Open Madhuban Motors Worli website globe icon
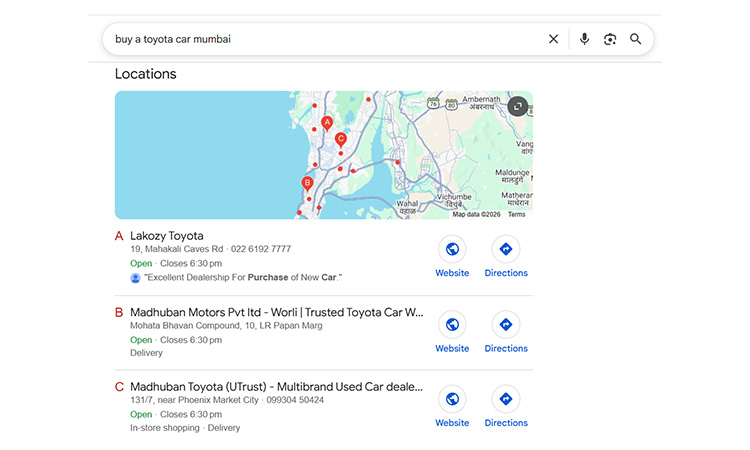 click(452, 324)
